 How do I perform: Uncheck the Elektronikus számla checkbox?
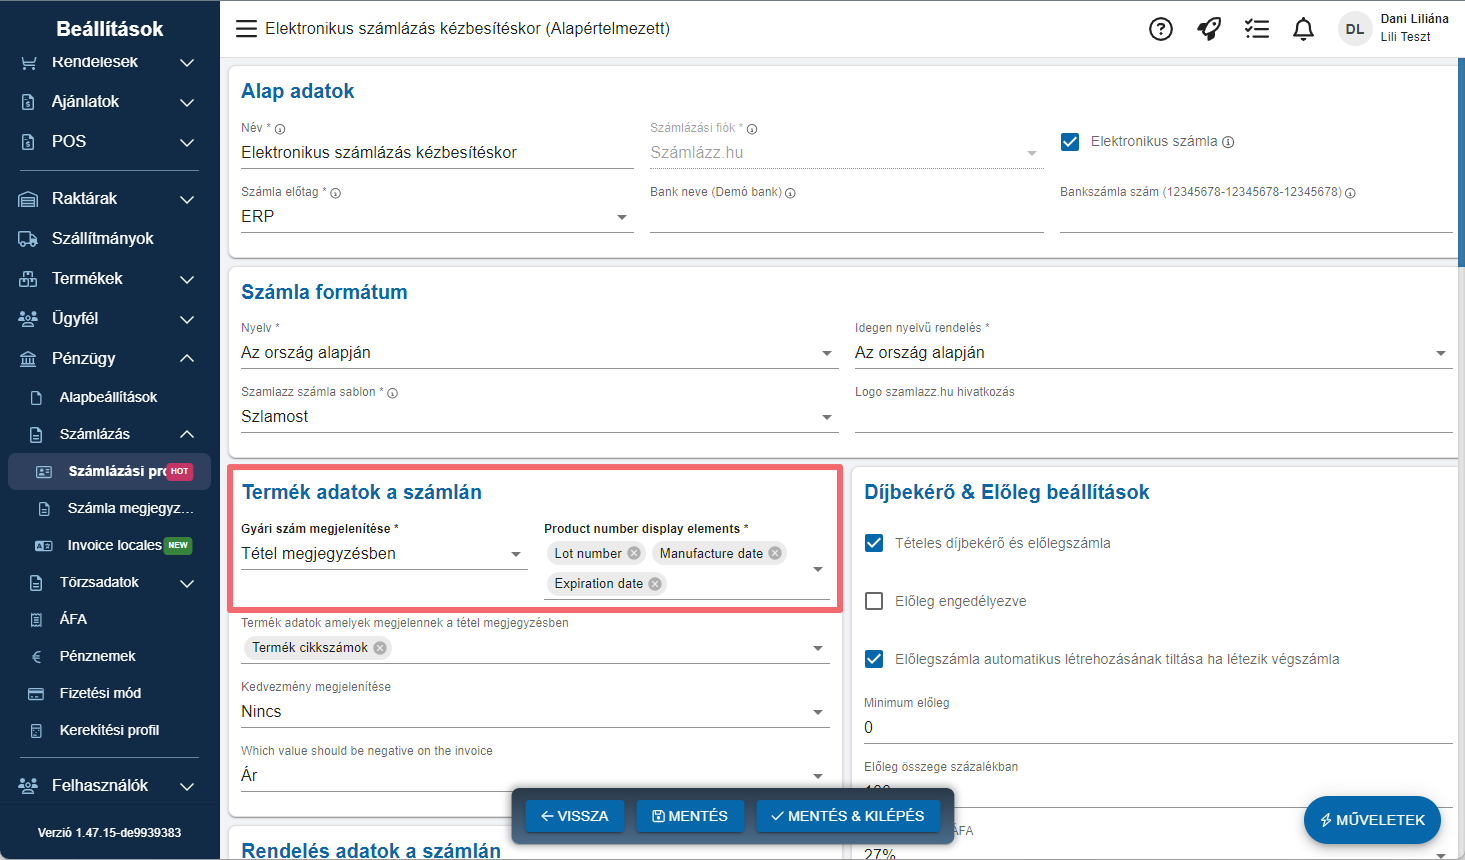[1070, 142]
